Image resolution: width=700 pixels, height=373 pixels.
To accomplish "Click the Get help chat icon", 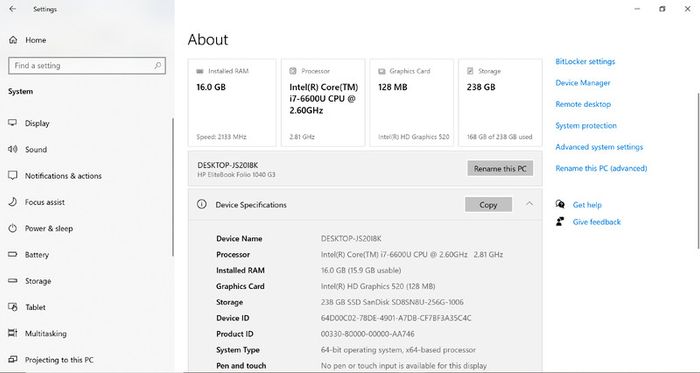I will coord(560,204).
